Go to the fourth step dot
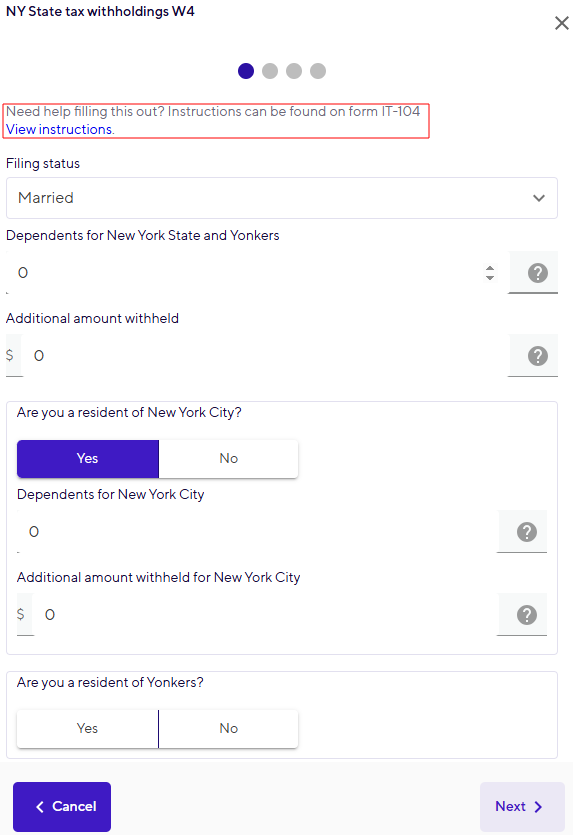Viewport: 573px width, 835px height. pyautogui.click(x=318, y=71)
